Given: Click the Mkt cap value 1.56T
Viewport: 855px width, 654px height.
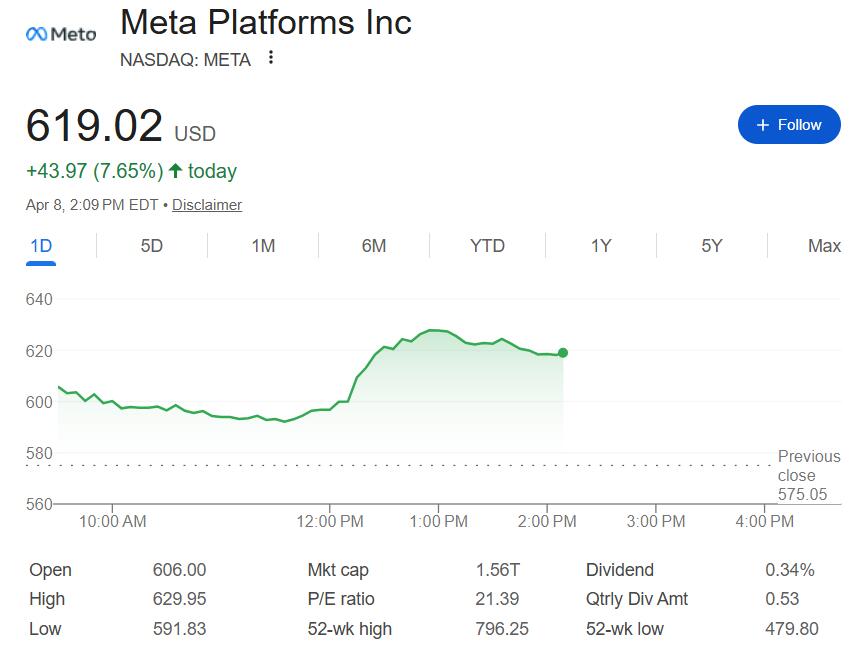Looking at the screenshot, I should pos(498,570).
